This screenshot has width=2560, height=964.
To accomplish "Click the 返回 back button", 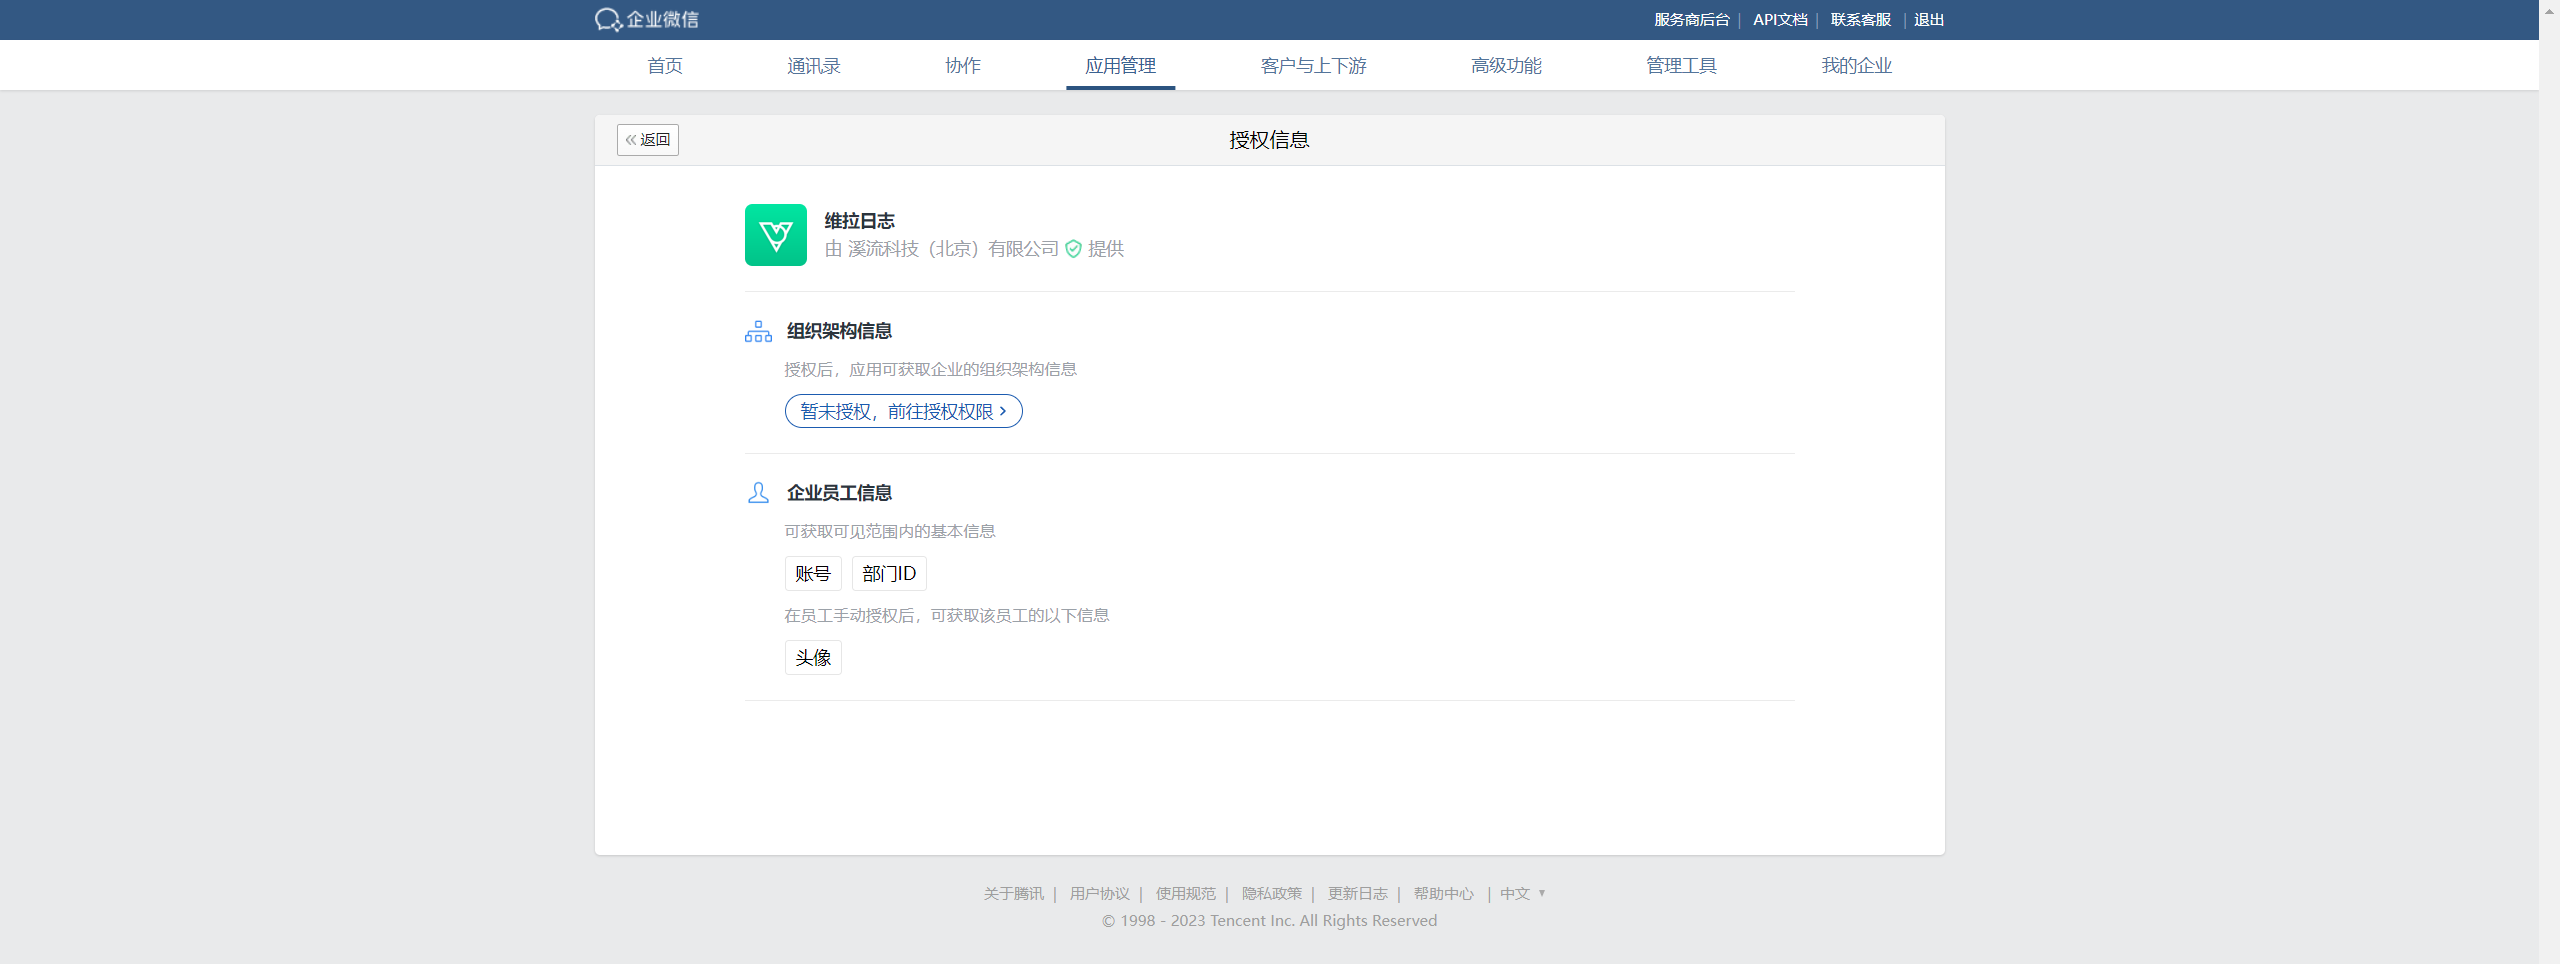I will [x=648, y=140].
